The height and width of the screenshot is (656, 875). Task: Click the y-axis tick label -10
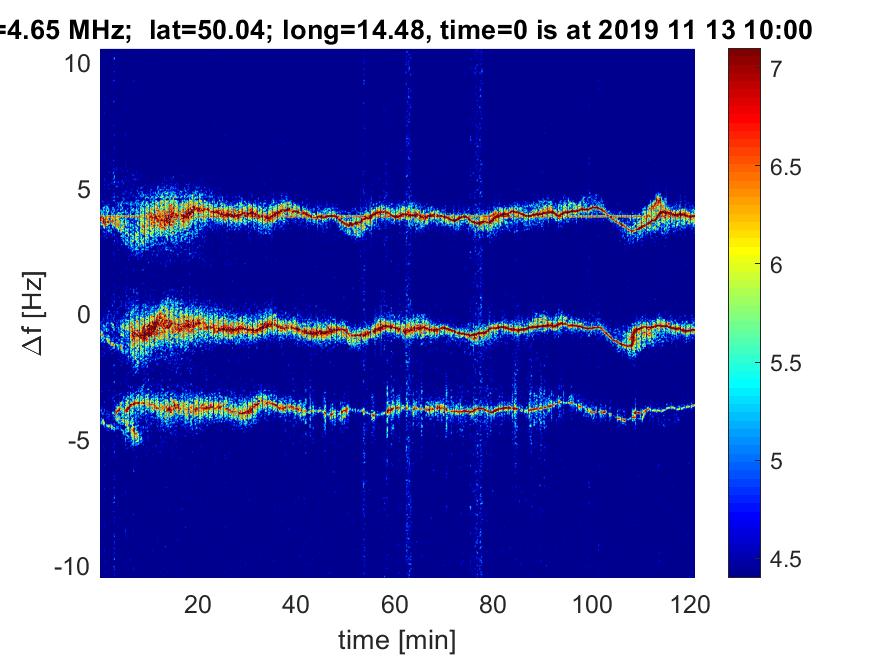click(73, 567)
